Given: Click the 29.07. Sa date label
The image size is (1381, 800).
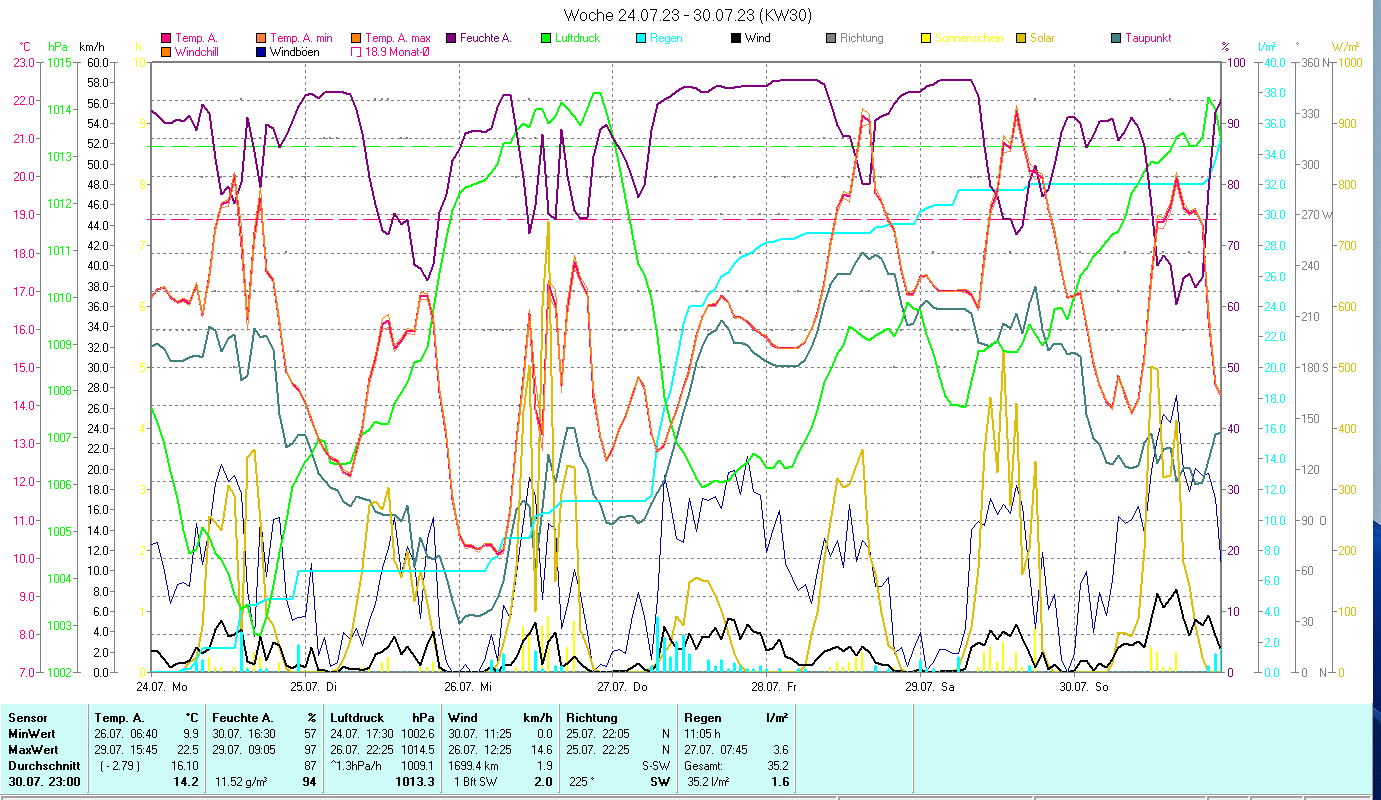Looking at the screenshot, I should pos(929,687).
